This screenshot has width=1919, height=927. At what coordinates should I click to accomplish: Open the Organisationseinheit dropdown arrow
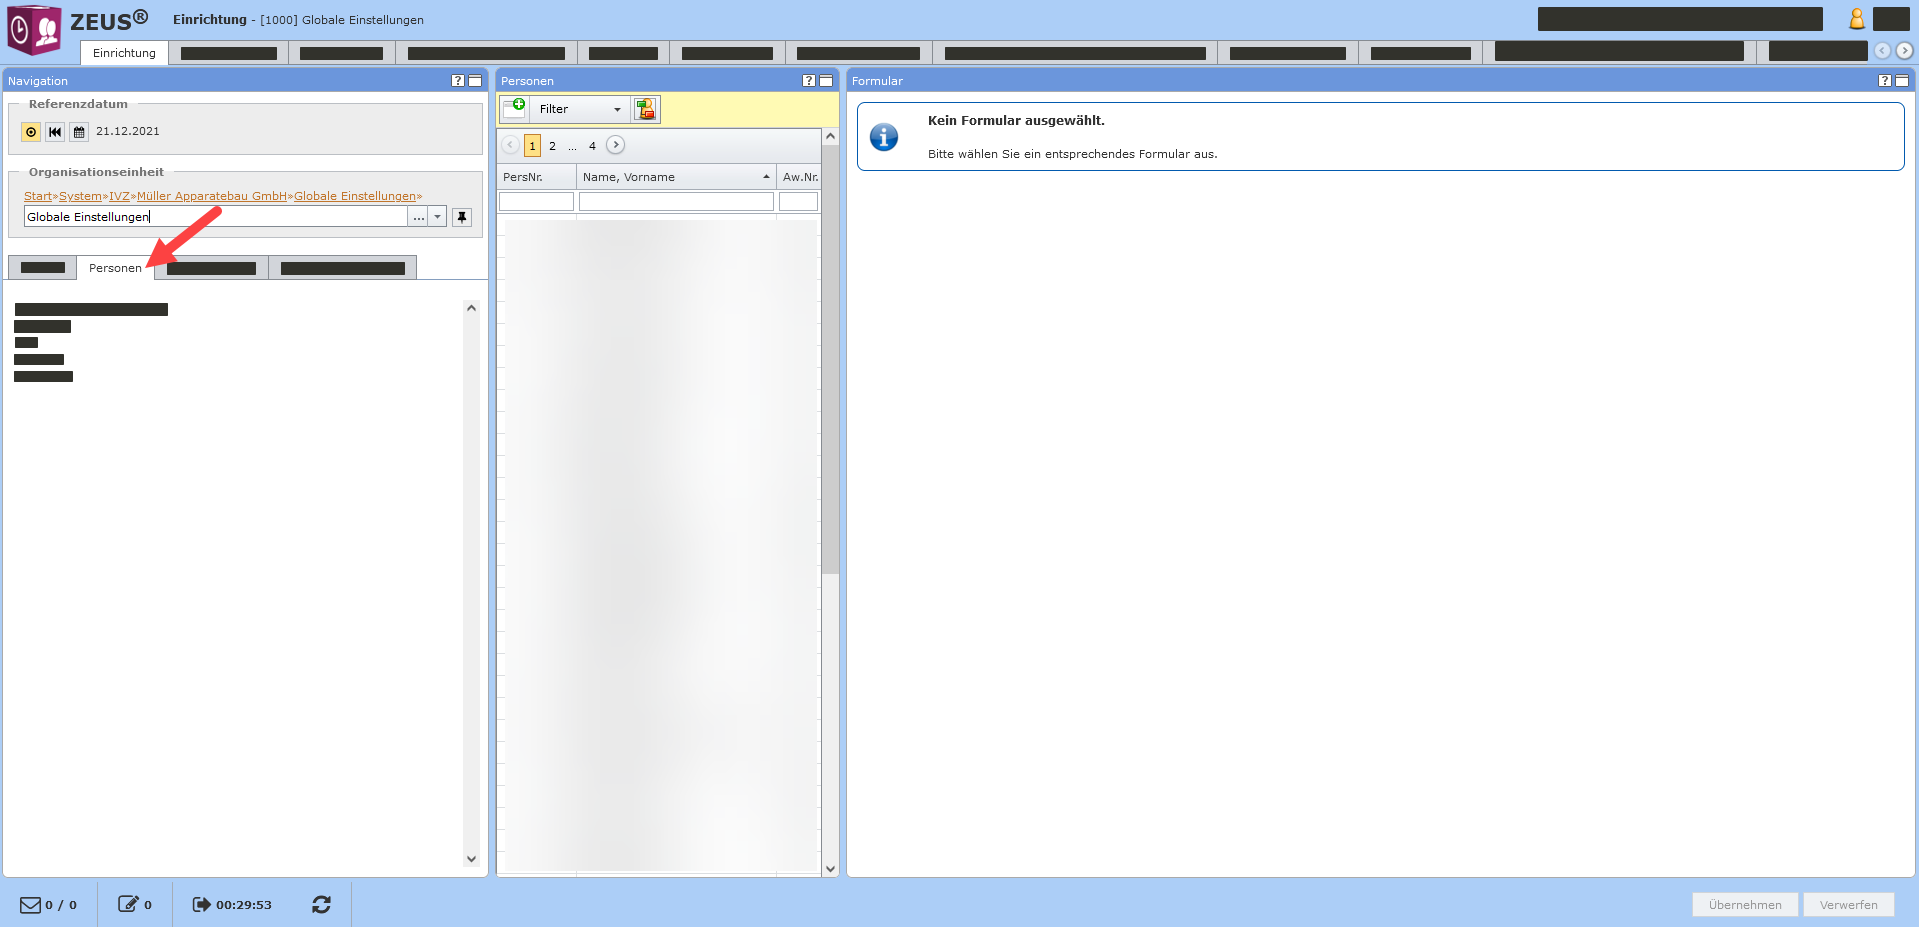click(x=438, y=217)
